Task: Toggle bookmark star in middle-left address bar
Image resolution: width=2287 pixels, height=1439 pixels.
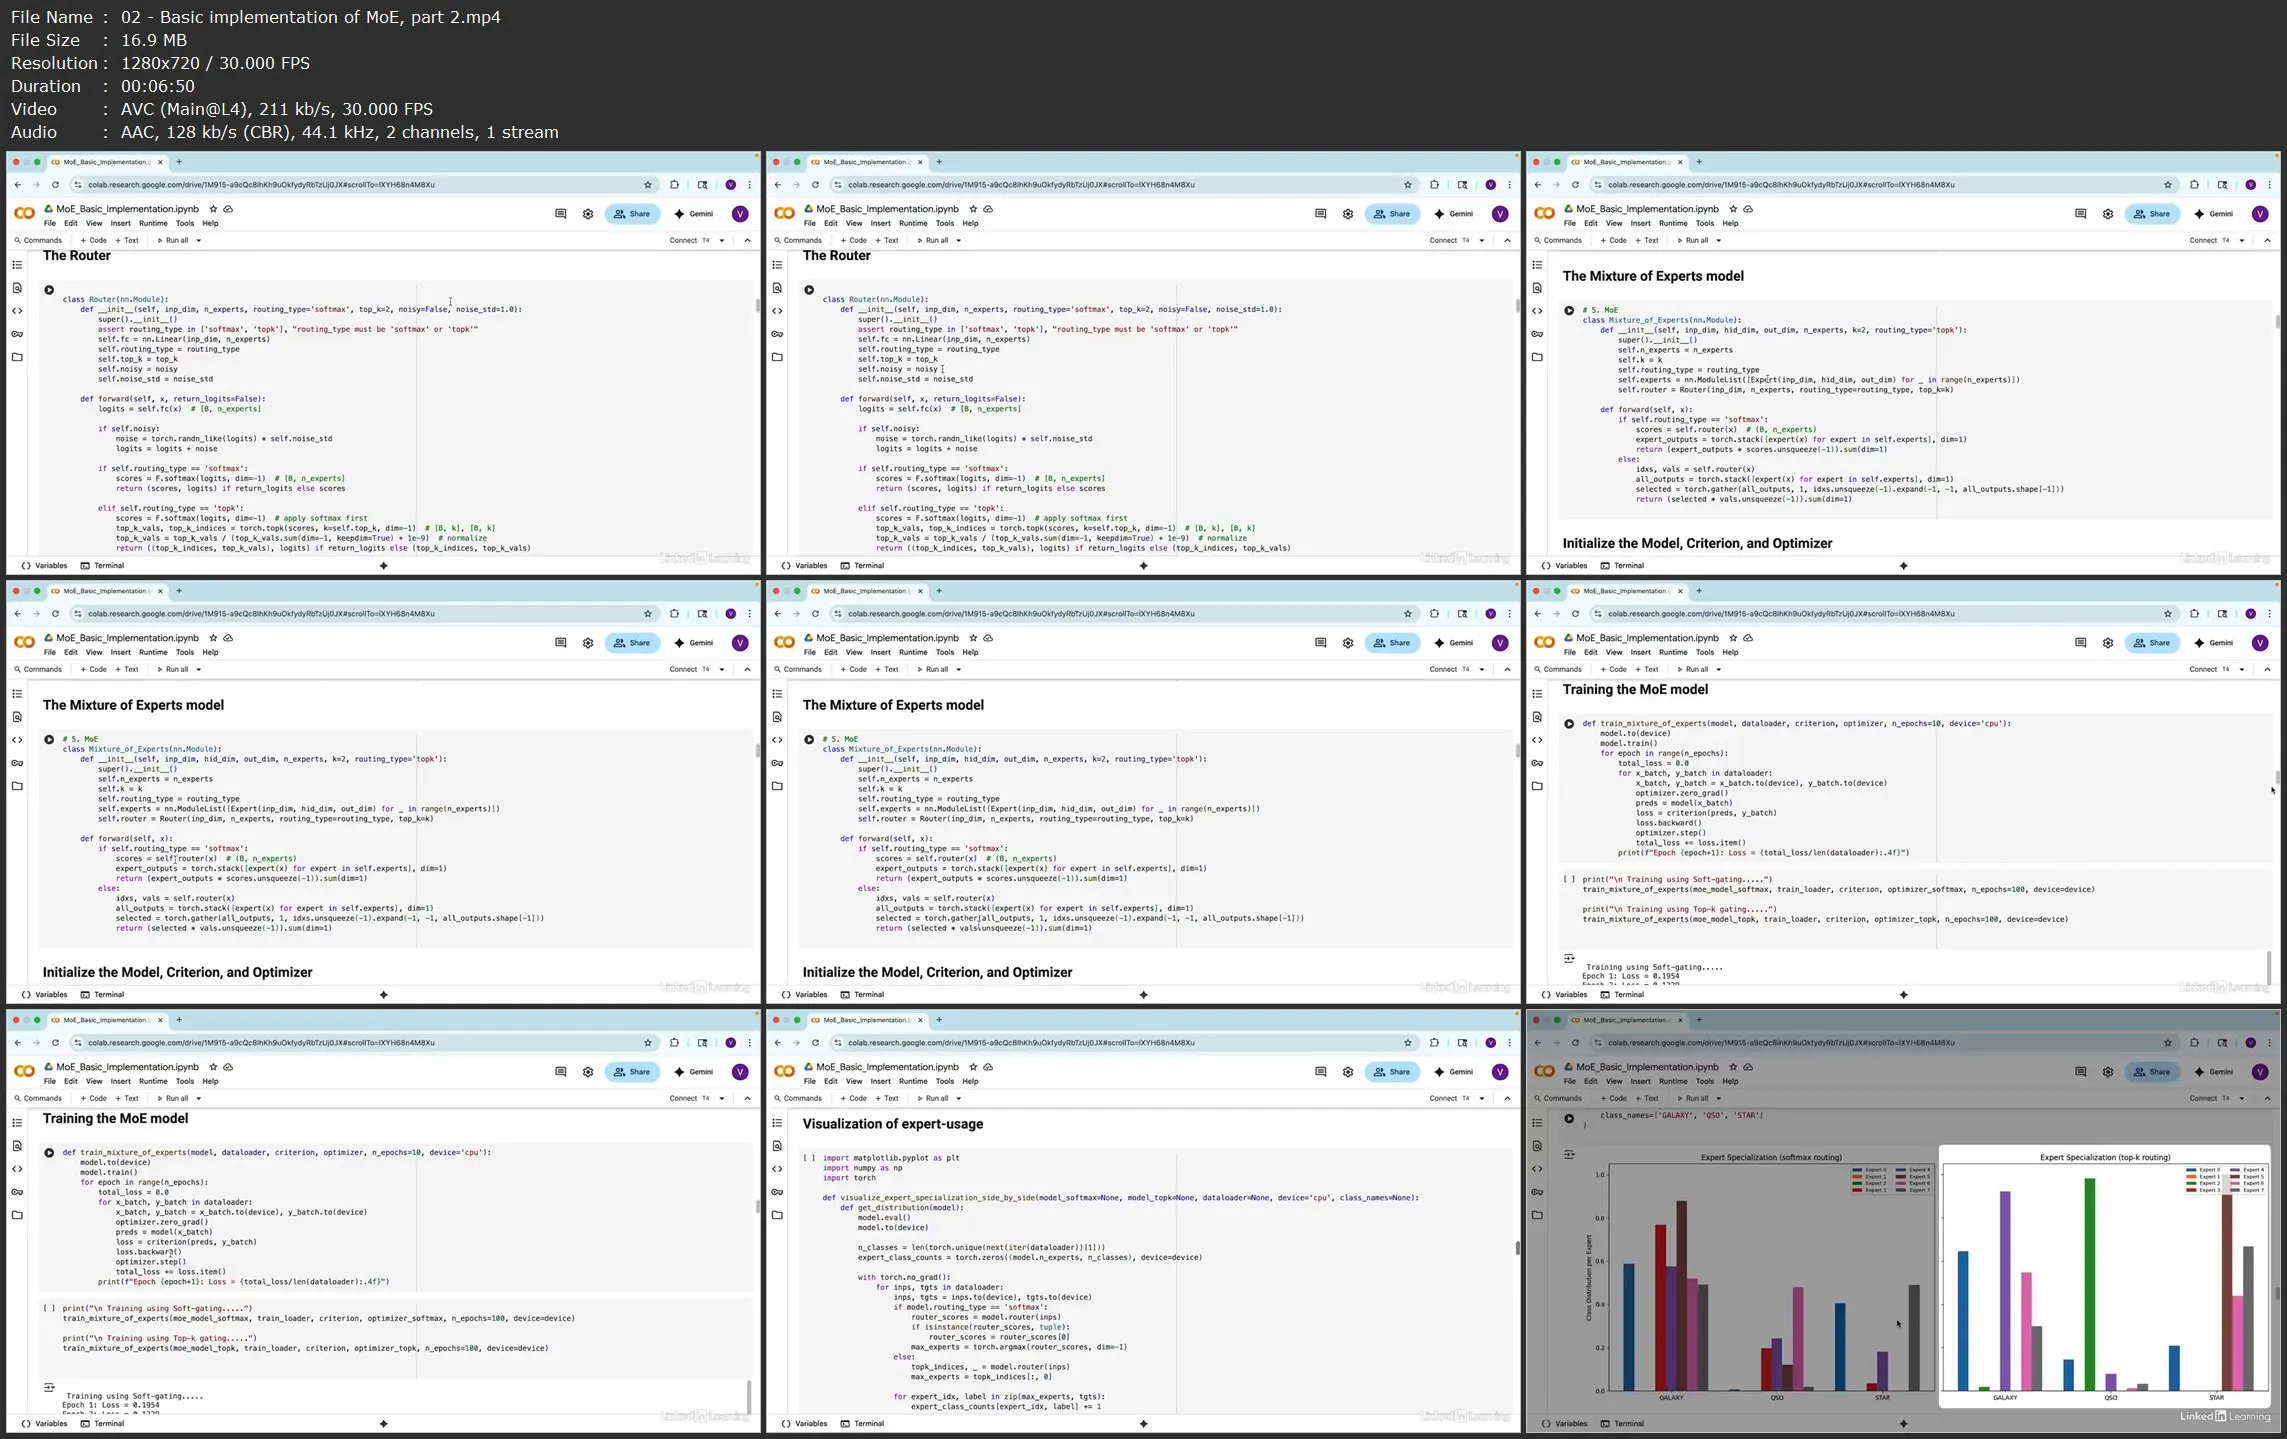Action: 648,614
